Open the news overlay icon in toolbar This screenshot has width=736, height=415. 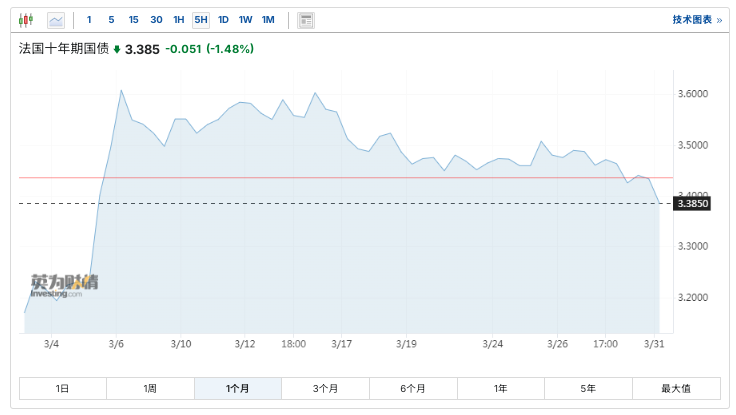tap(306, 20)
